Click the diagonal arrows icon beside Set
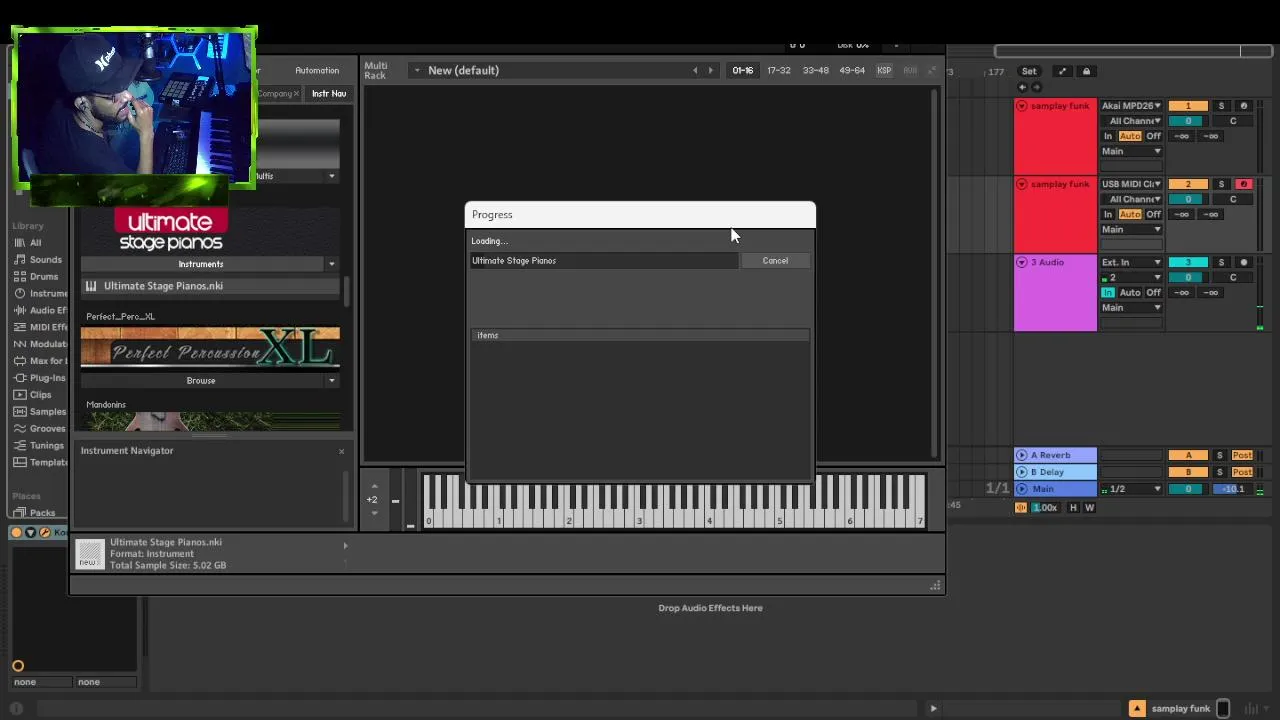The height and width of the screenshot is (720, 1280). [1062, 71]
